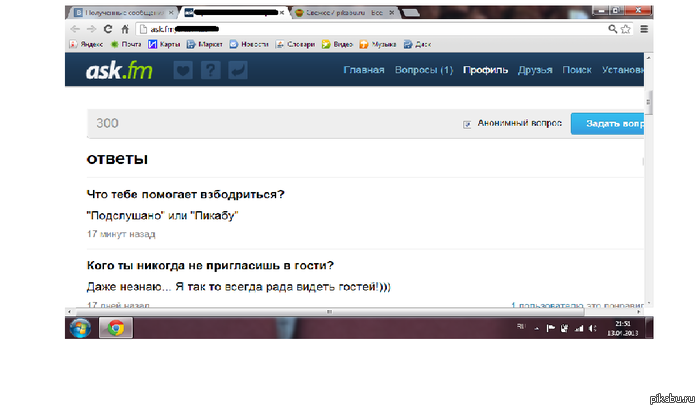Click the magnifier icon in address bar
This screenshot has width=700, height=410.
point(612,29)
